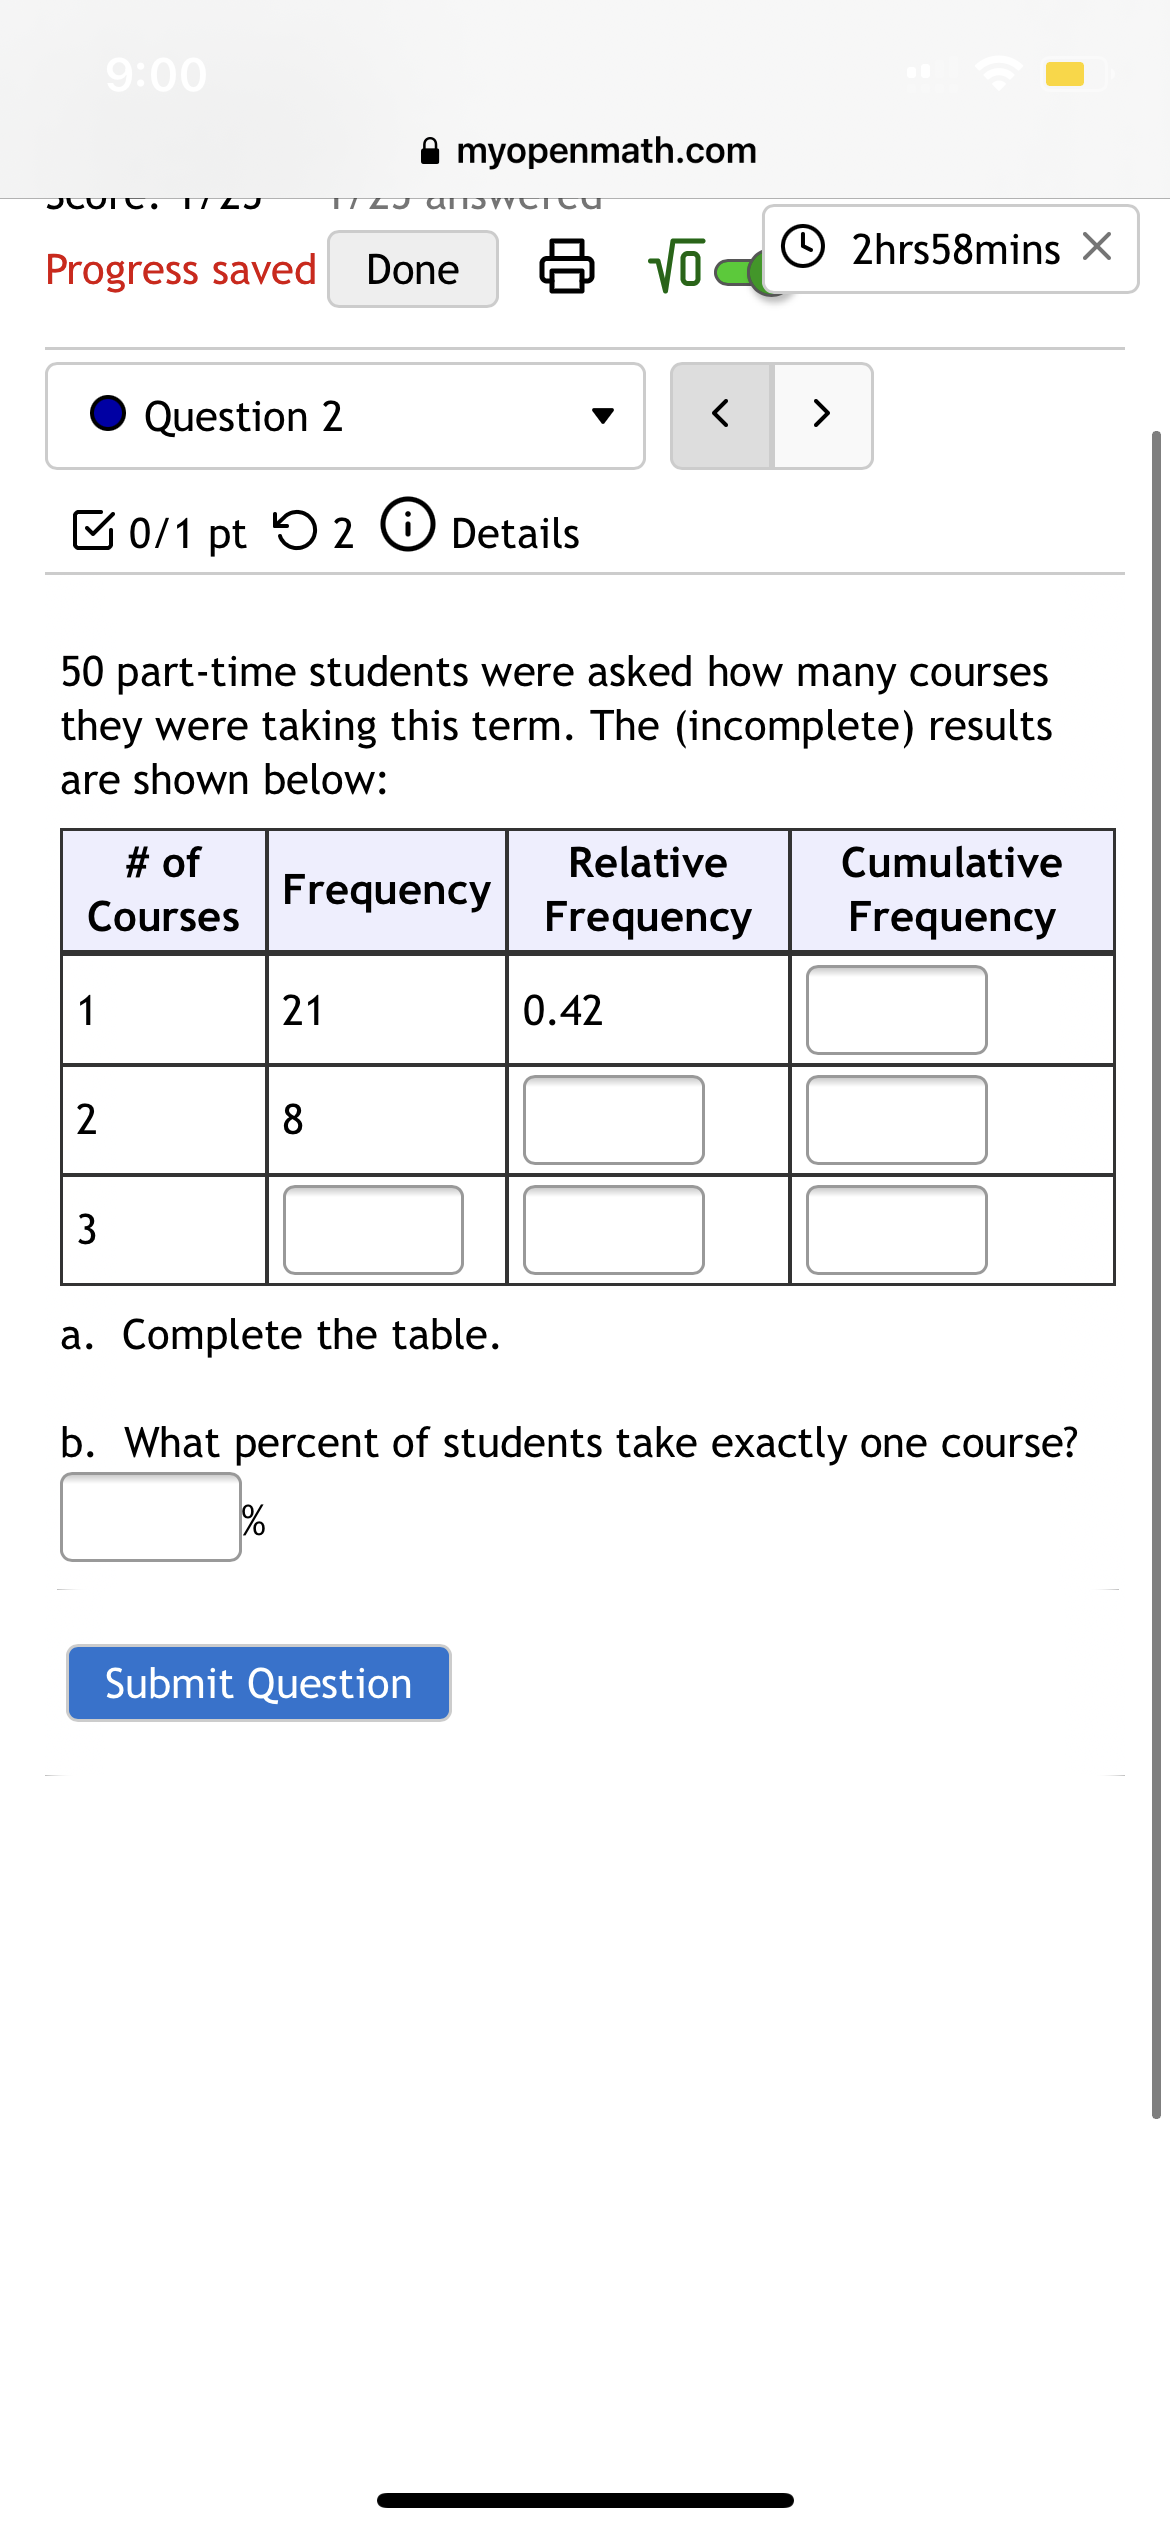Dismiss the timer with the X icon
The width and height of the screenshot is (1170, 2532).
coord(1098,247)
